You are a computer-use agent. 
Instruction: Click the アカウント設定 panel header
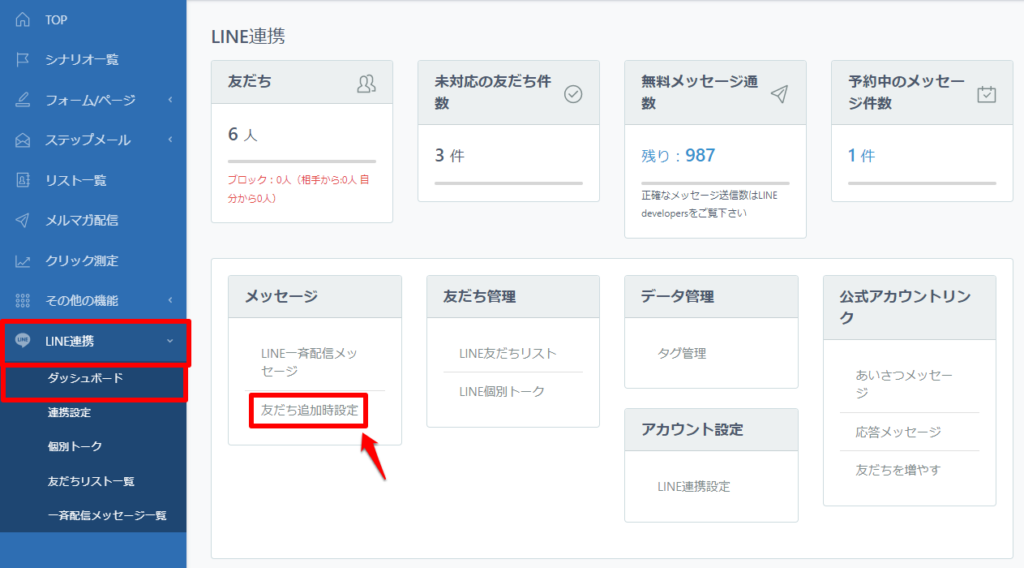click(x=711, y=430)
